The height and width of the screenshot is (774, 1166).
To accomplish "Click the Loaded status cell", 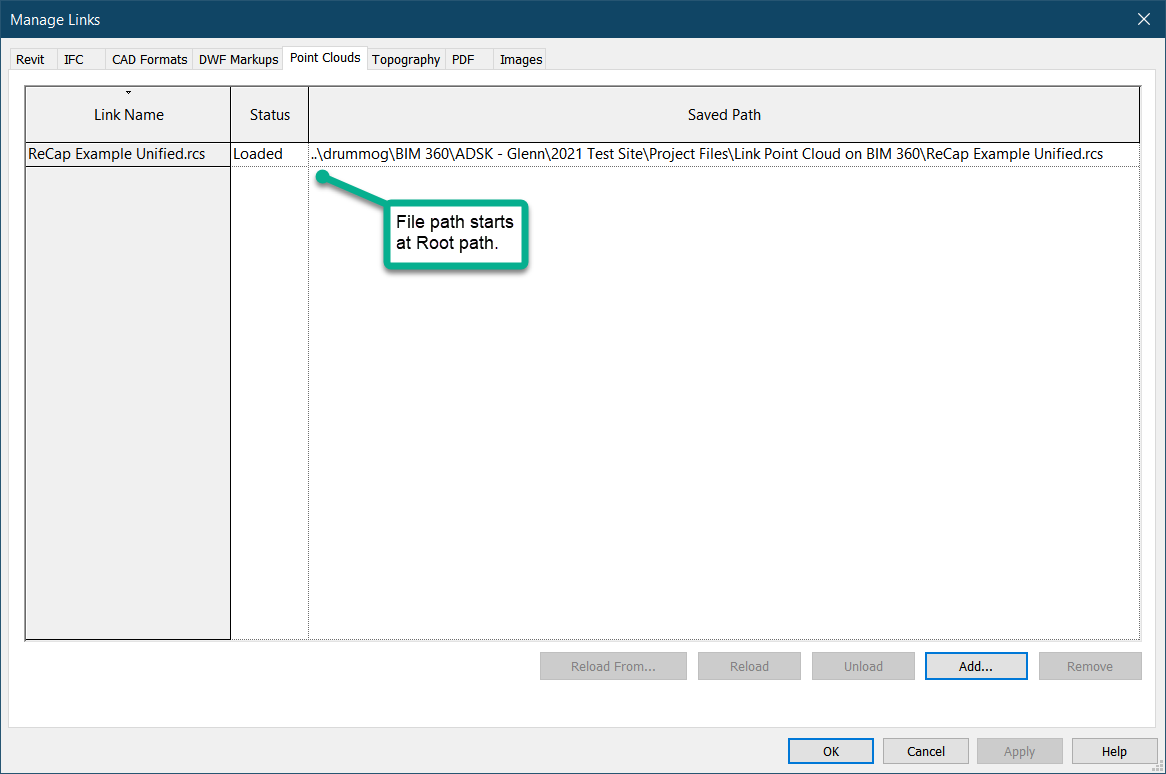I will (x=258, y=154).
